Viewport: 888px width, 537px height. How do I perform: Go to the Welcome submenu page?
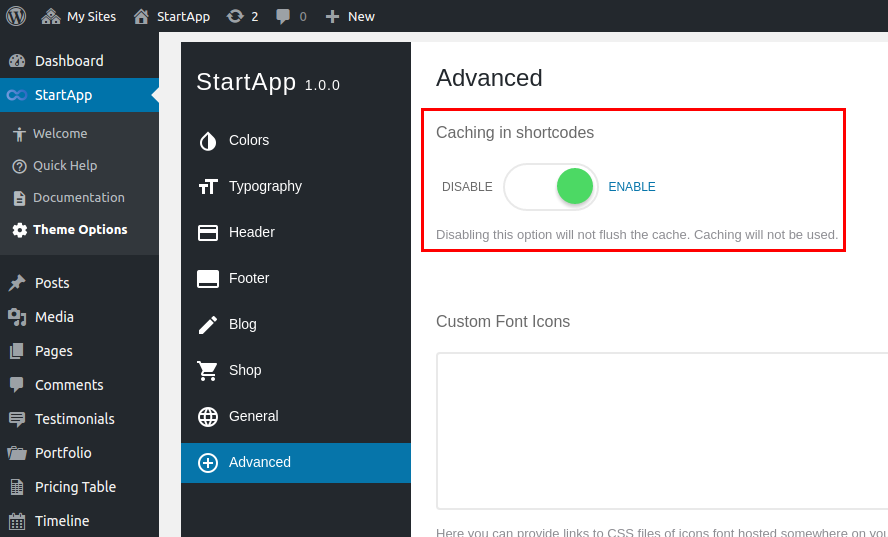point(79,134)
